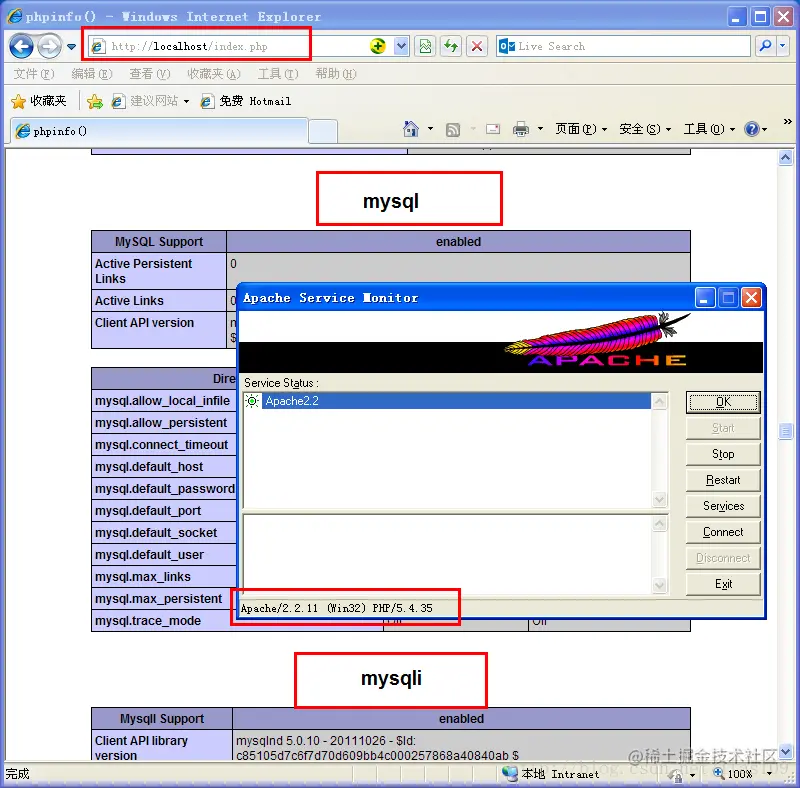
Task: Click the Service Status list scroll-up arrow
Action: pos(660,402)
